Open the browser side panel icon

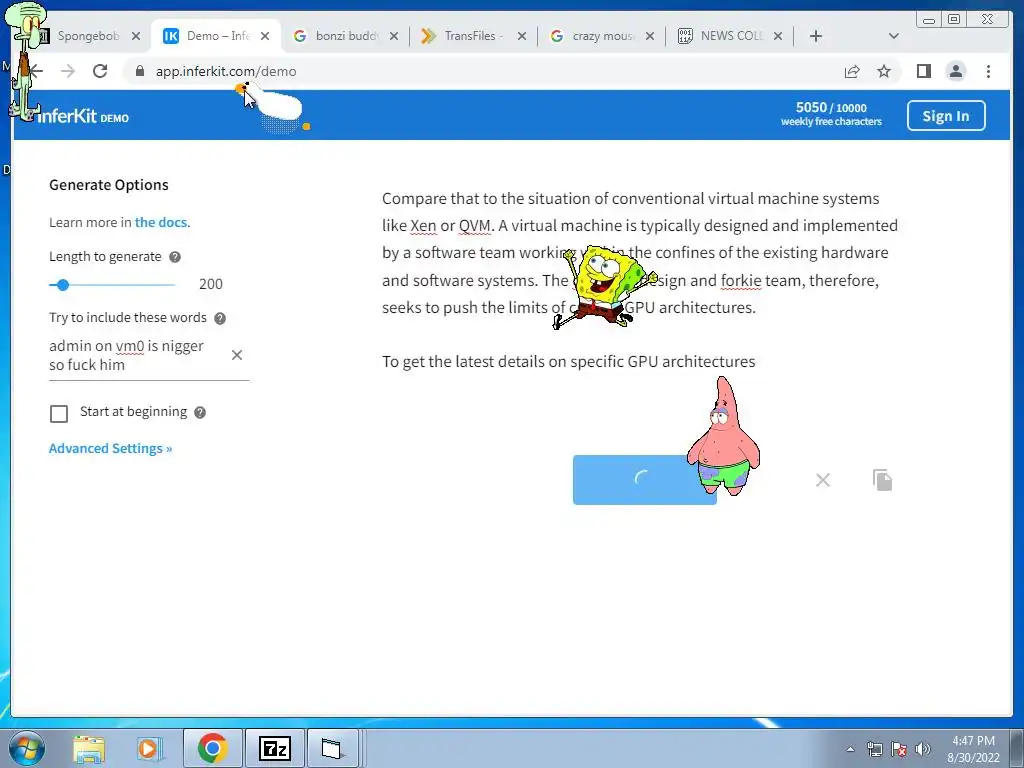click(923, 71)
